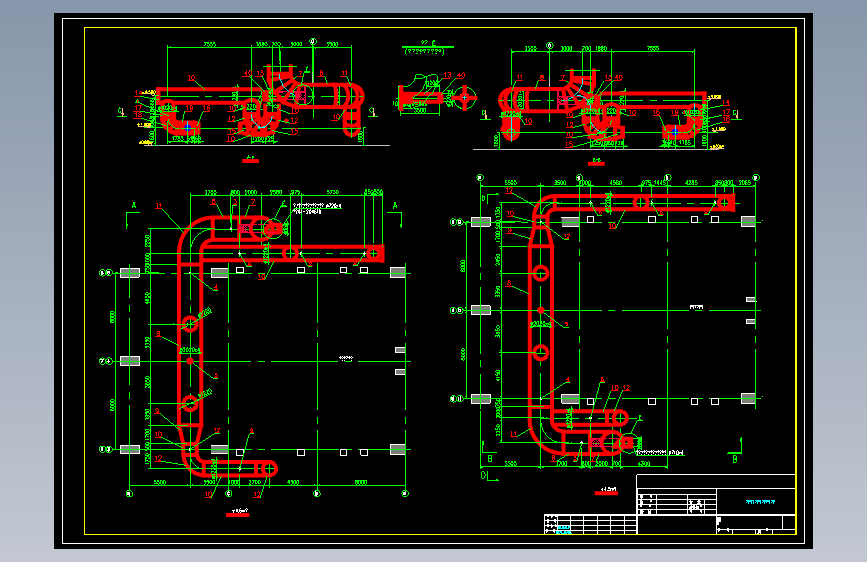Click the white centerline label inside lower-left plan

pyautogui.click(x=346, y=358)
